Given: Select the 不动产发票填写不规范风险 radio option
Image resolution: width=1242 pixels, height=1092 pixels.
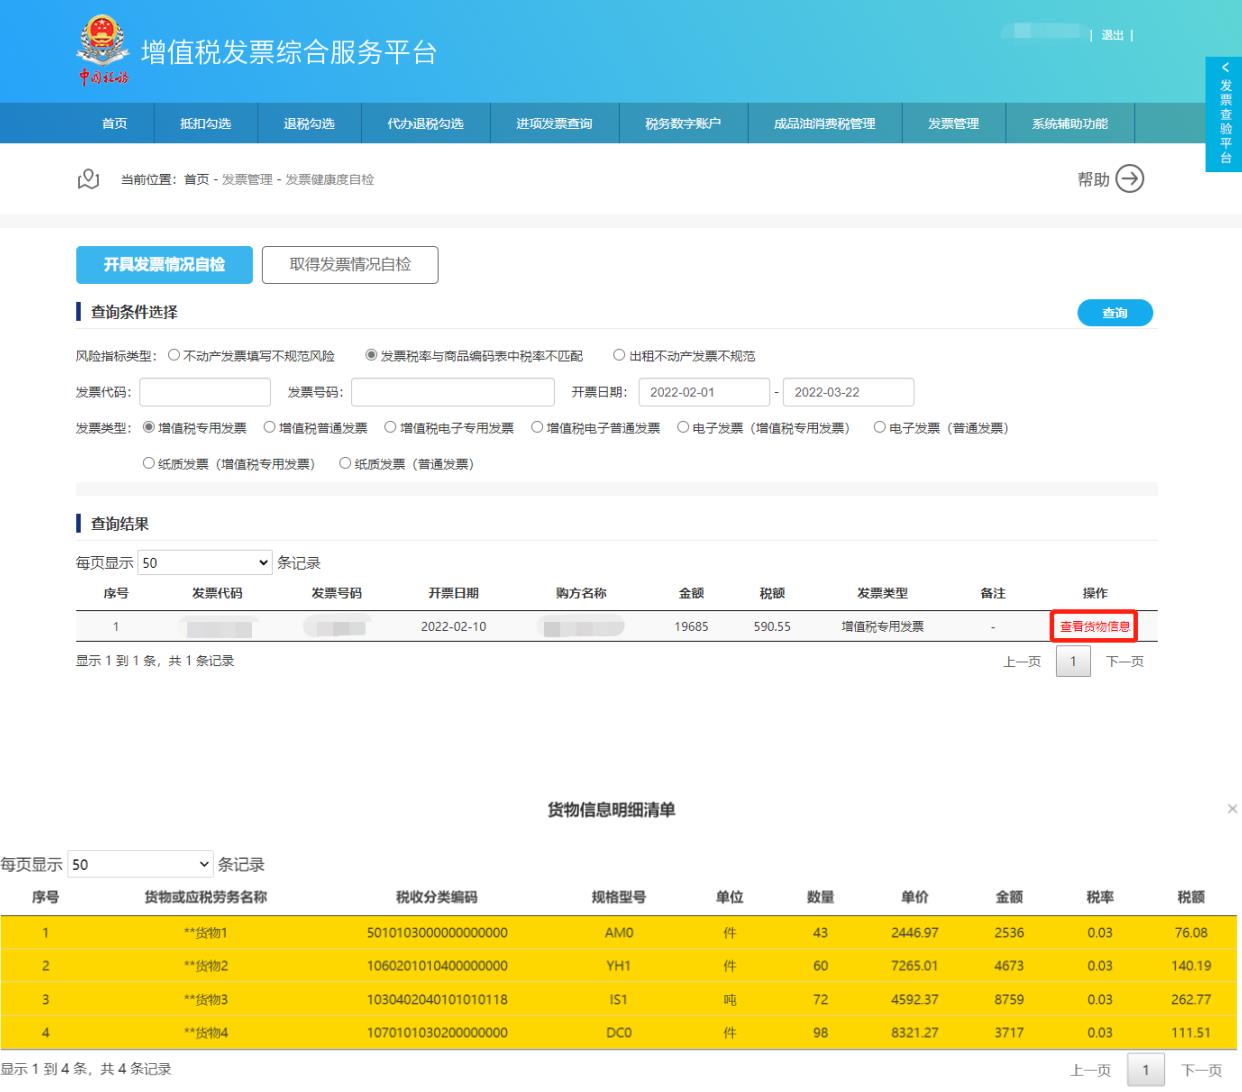Looking at the screenshot, I should click(x=175, y=355).
